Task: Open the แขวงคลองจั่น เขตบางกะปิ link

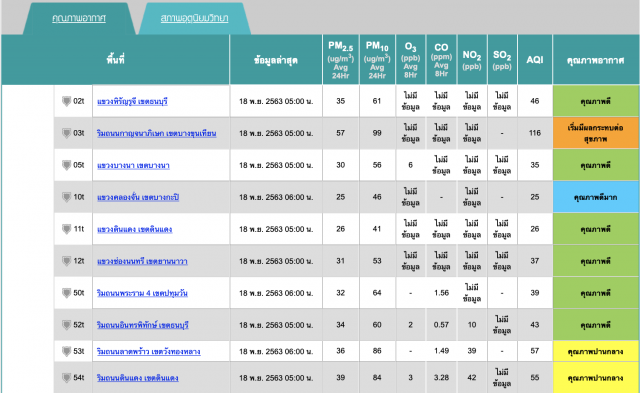Action: coord(138,198)
